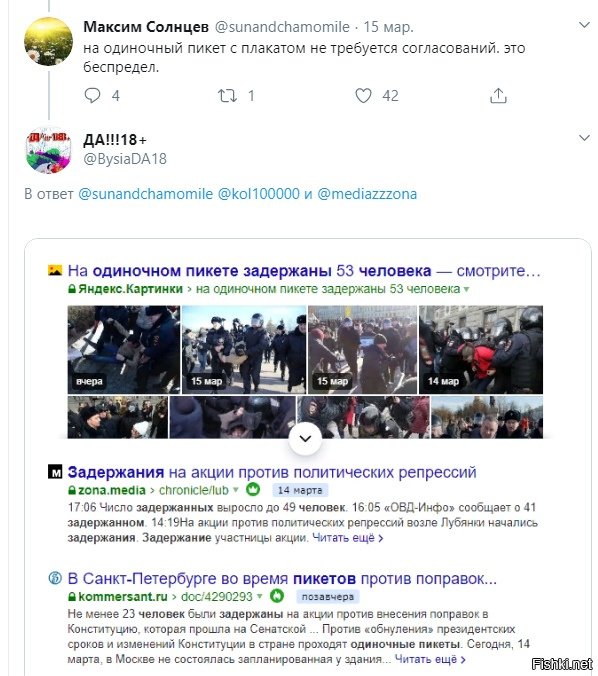
Task: Like the tweet with 42 likes
Action: [363, 95]
